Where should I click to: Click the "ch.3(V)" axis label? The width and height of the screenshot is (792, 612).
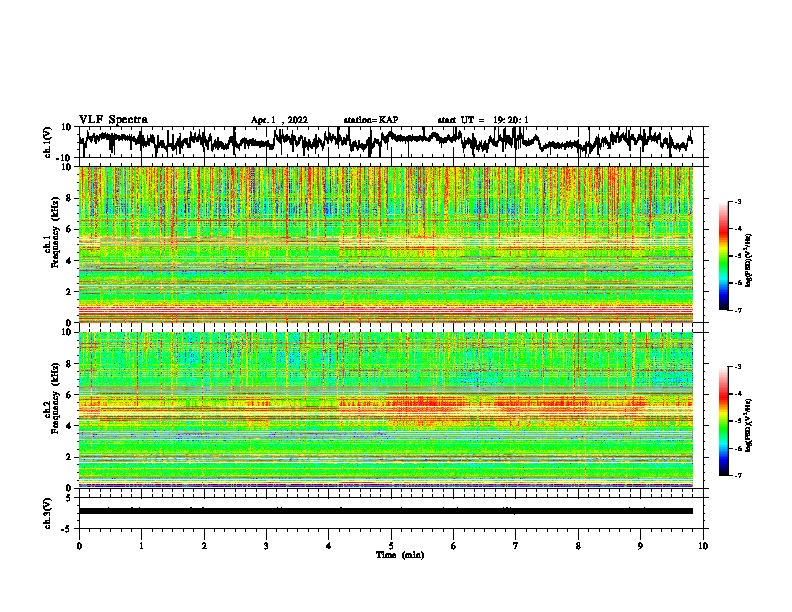click(48, 513)
